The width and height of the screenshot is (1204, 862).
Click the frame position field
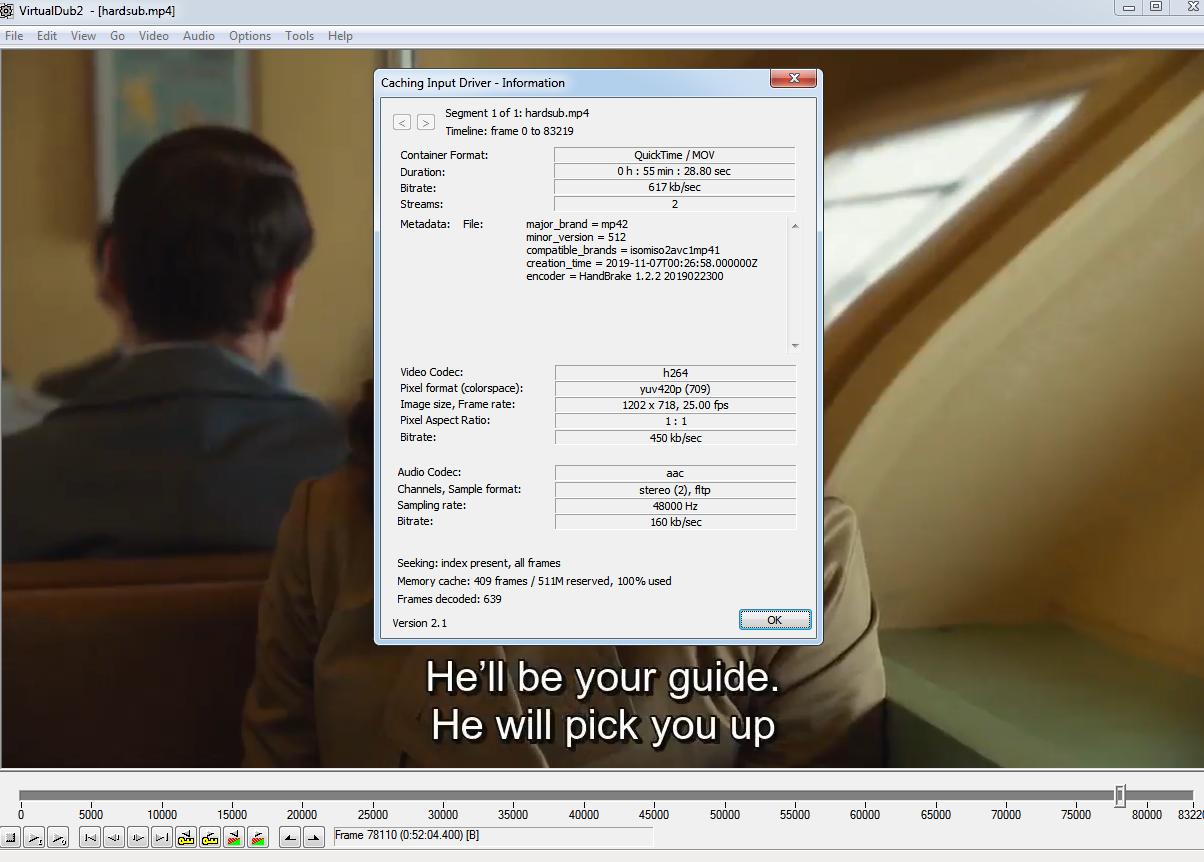(492, 836)
